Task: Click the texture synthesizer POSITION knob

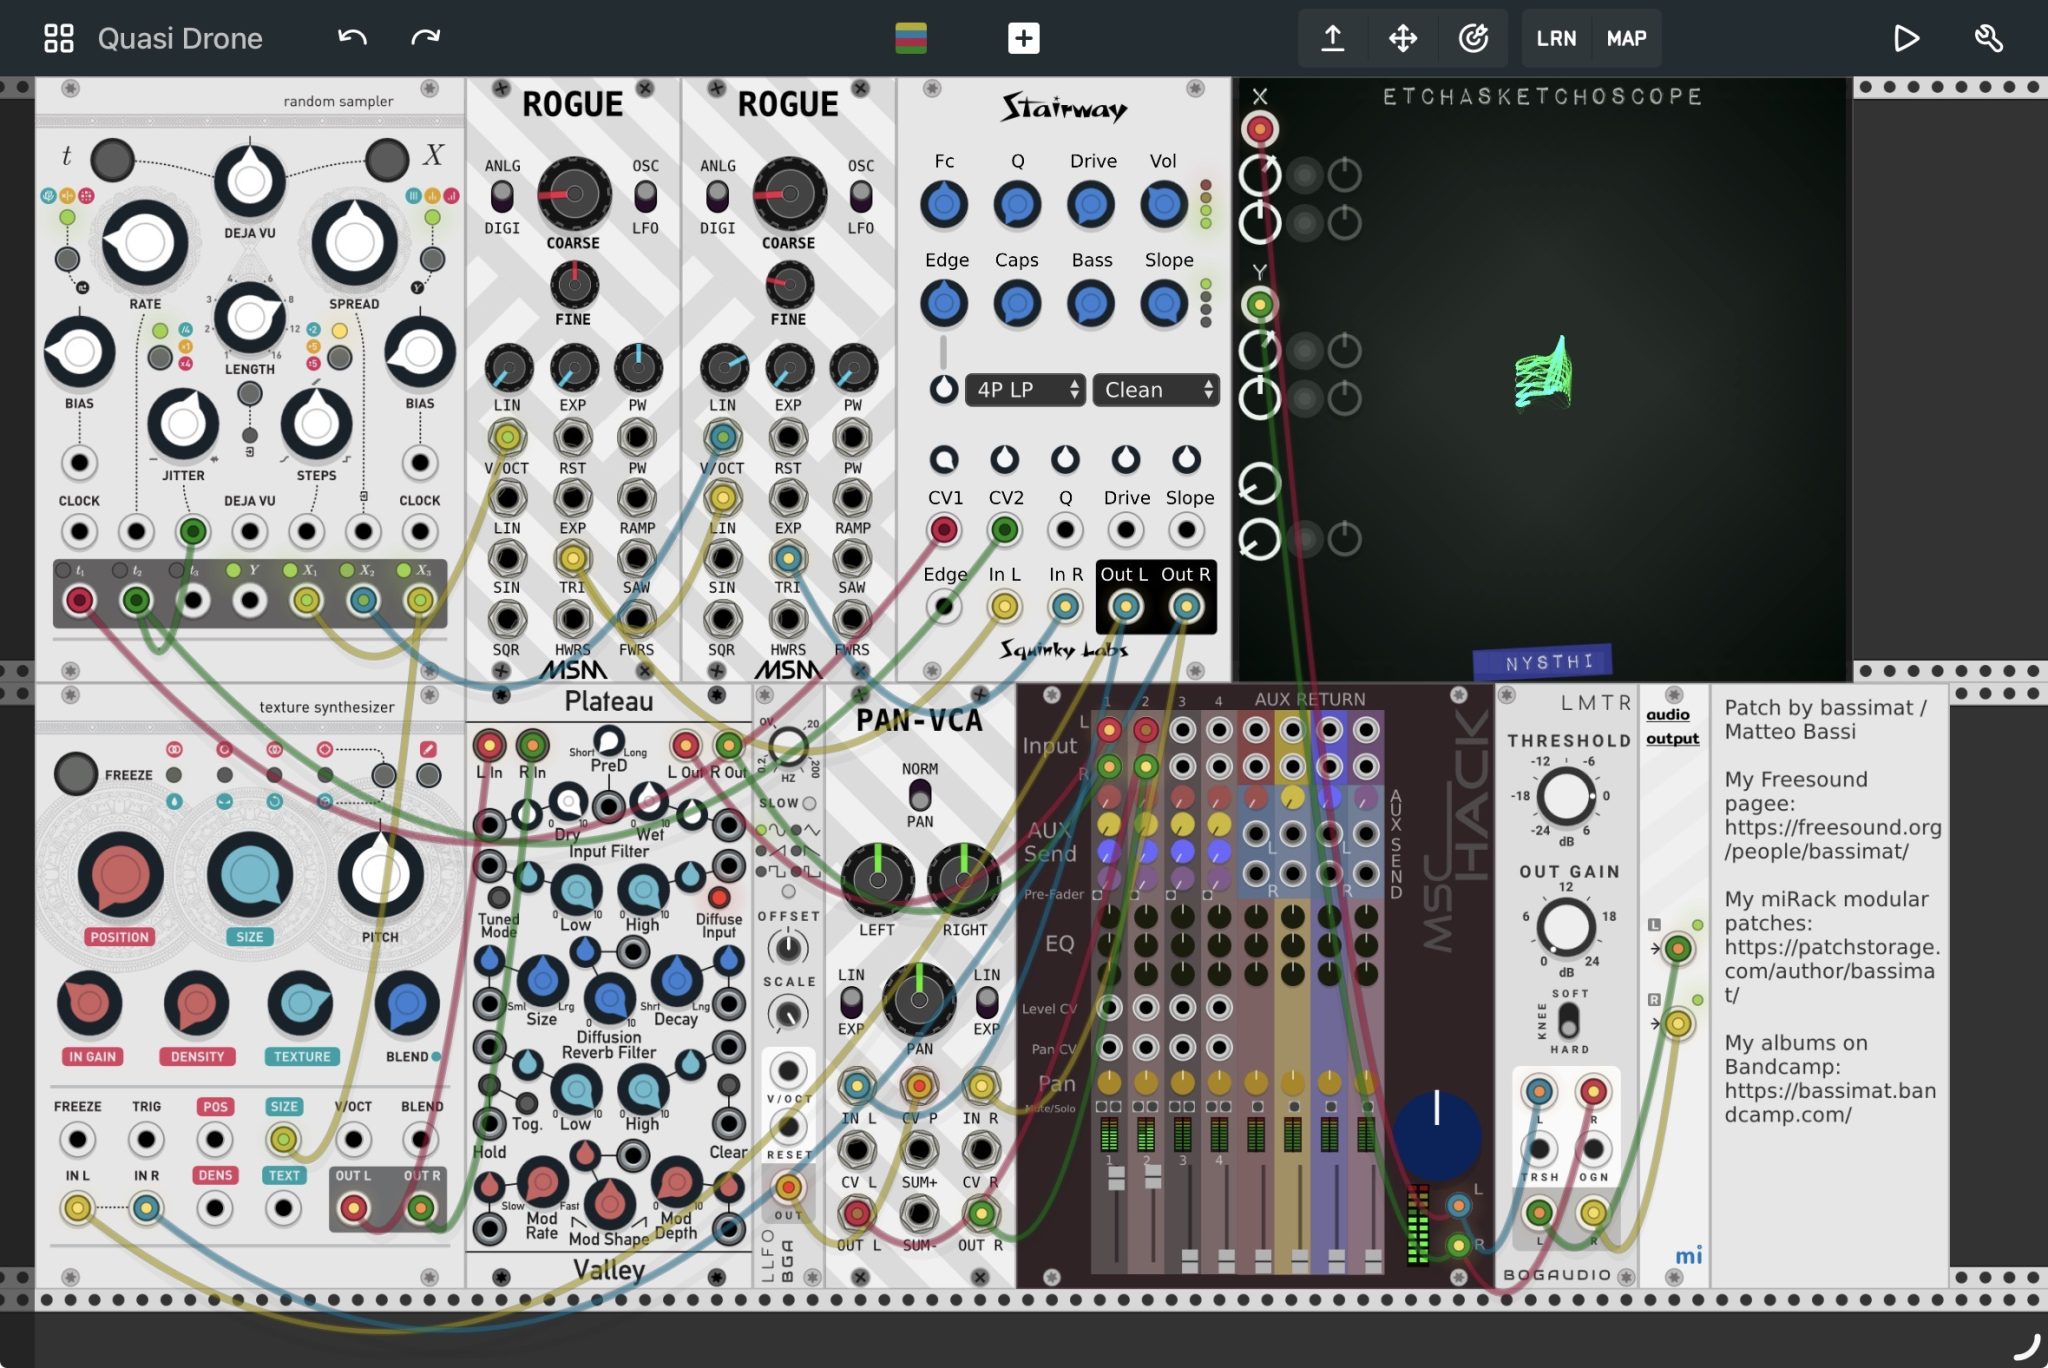Action: (120, 874)
